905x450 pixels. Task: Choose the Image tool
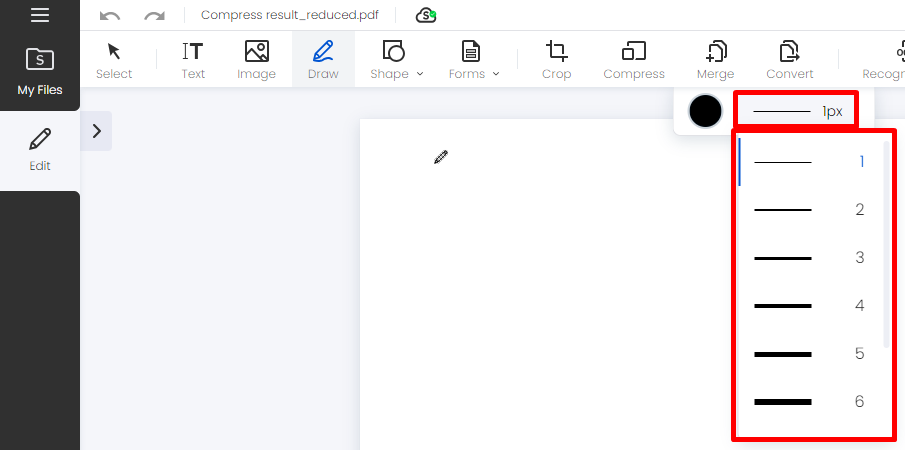pyautogui.click(x=256, y=60)
